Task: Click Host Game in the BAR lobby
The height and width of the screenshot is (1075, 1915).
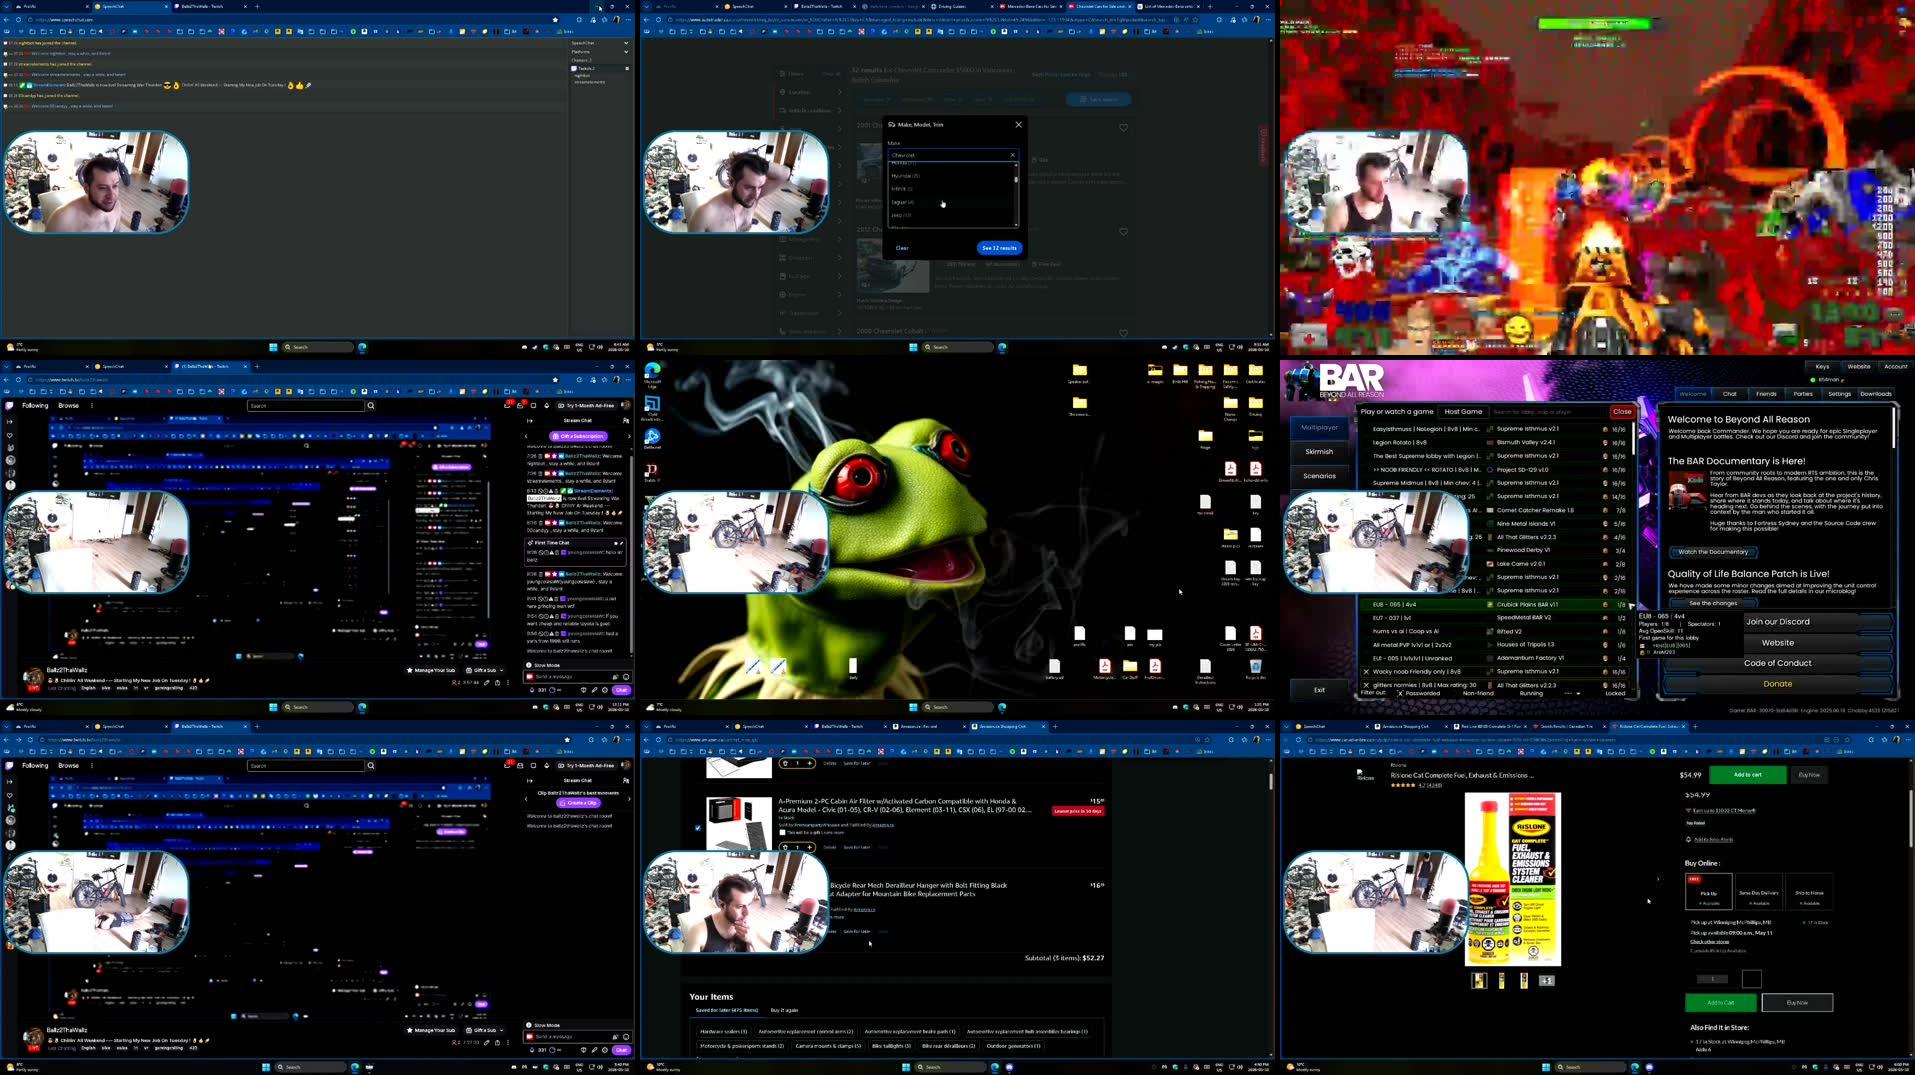Action: pos(1463,411)
